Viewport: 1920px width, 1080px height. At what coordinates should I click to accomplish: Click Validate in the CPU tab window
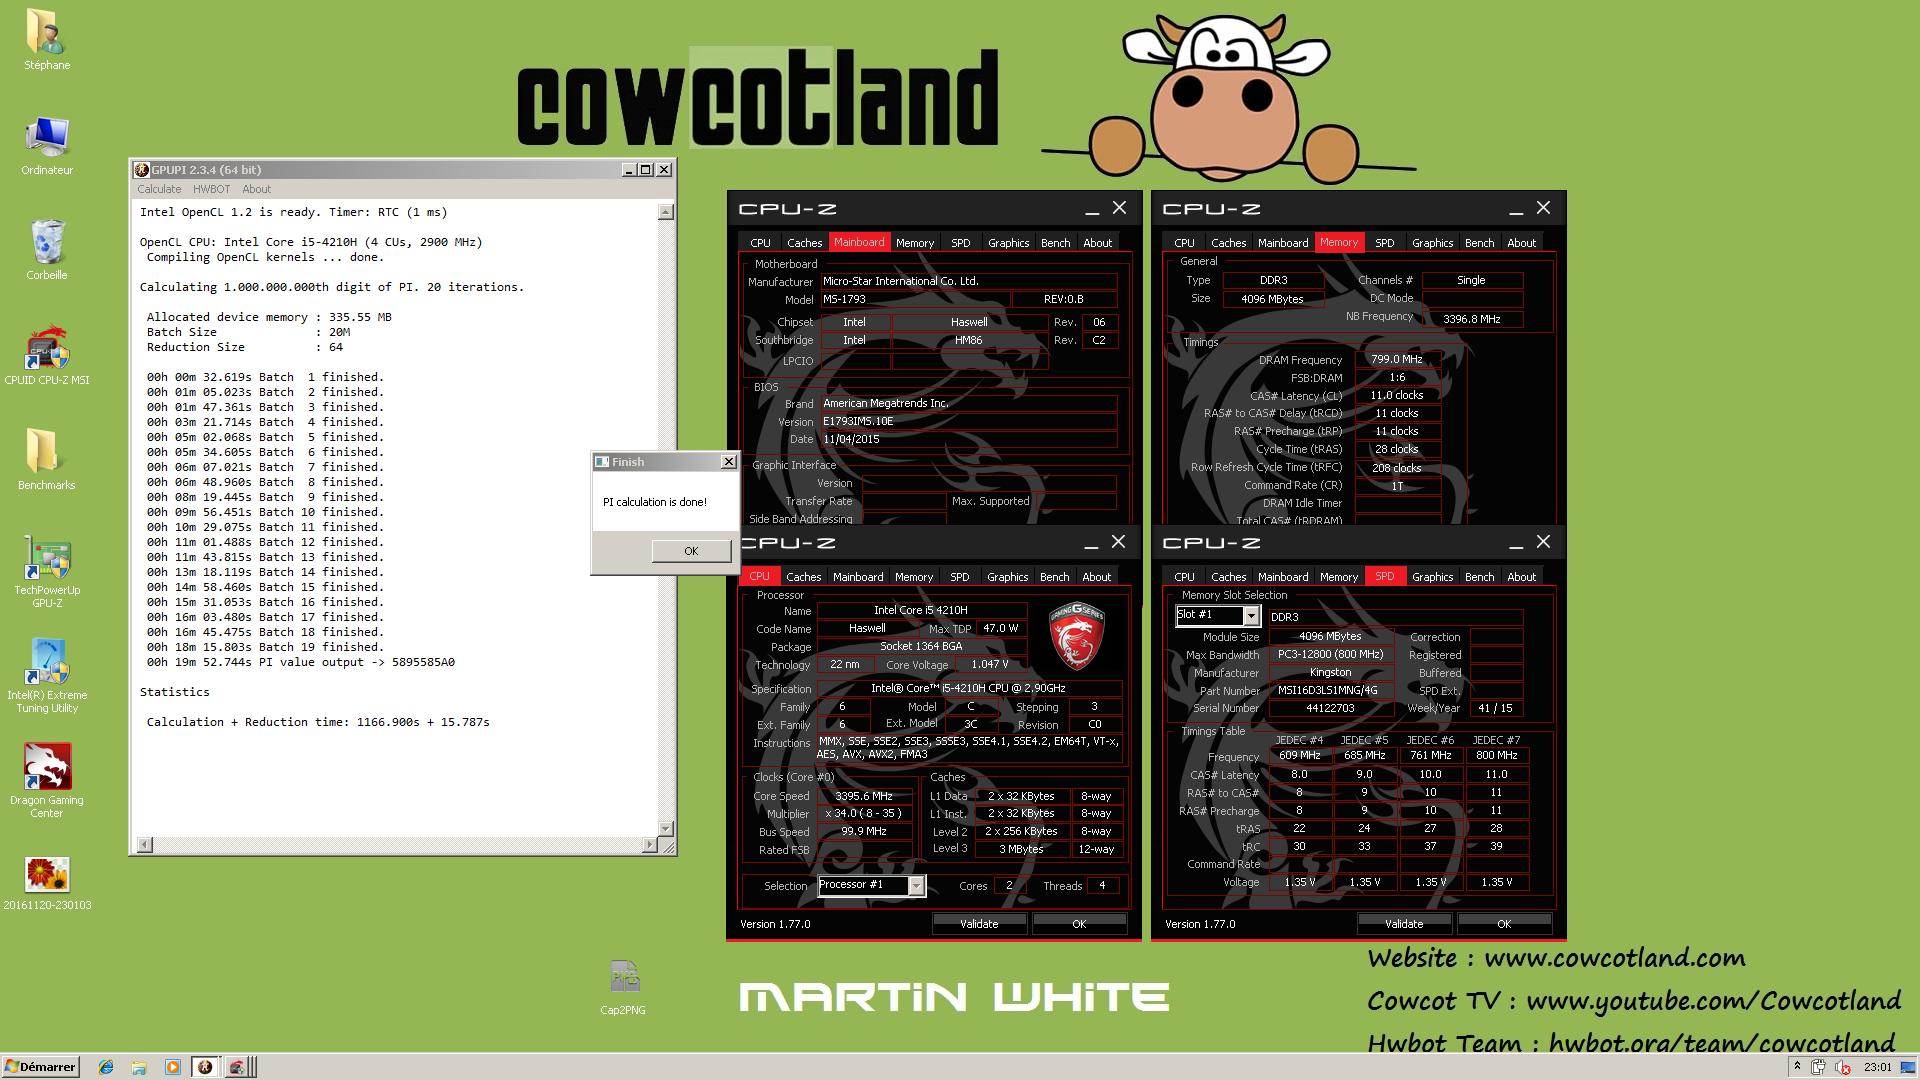pos(979,924)
